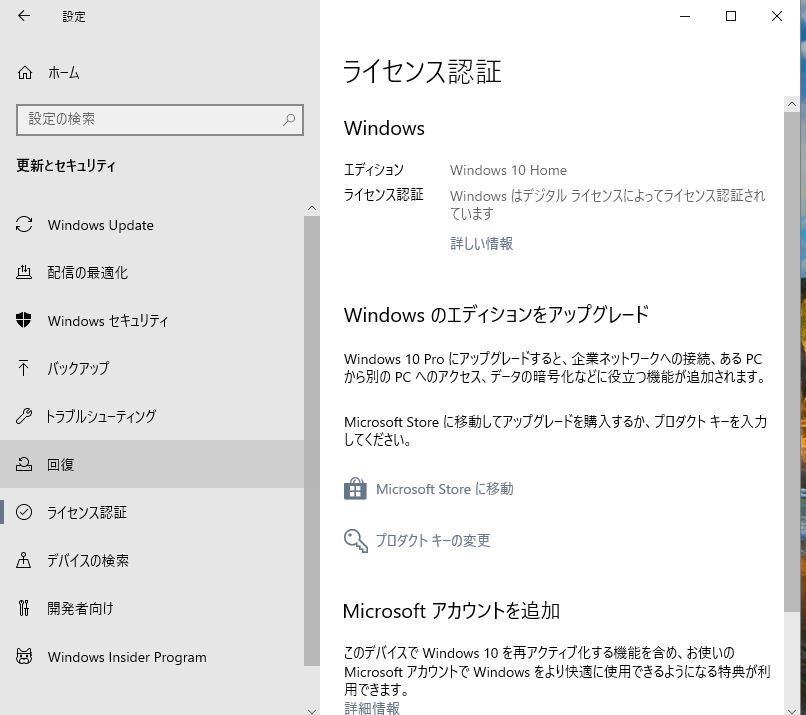
Task: Select 配信の最適化 in sidebar
Action: click(87, 273)
